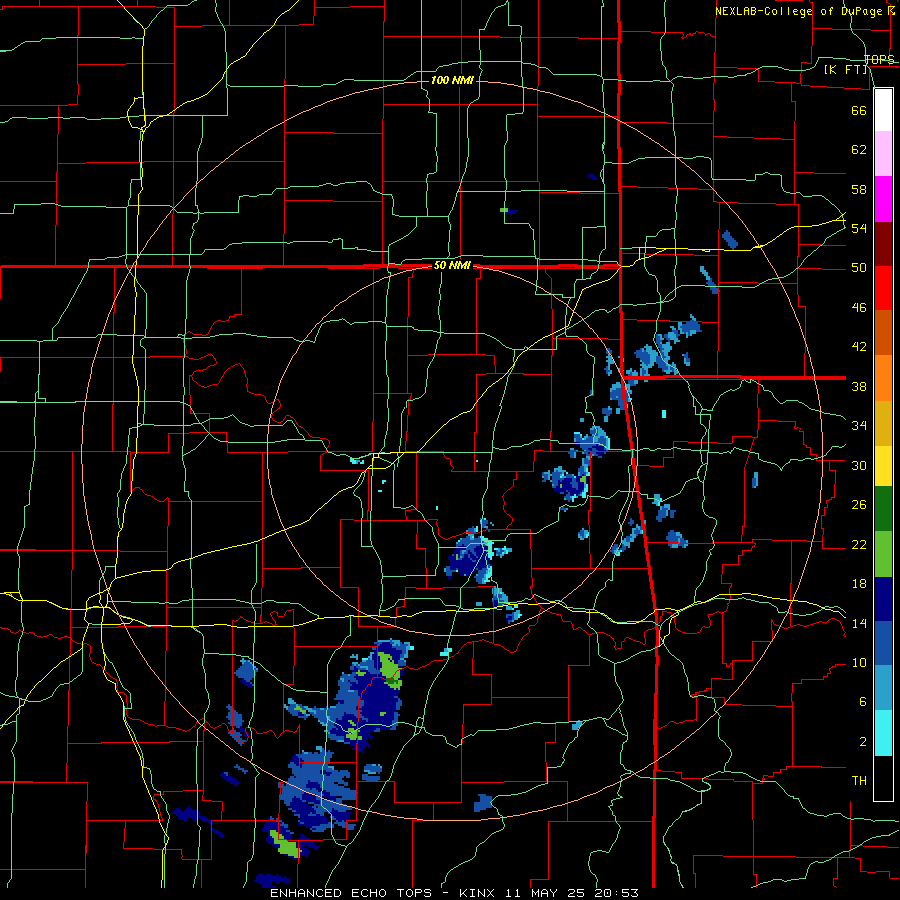The width and height of the screenshot is (900, 900).
Task: Click the 50 legend value
Action: (x=859, y=268)
